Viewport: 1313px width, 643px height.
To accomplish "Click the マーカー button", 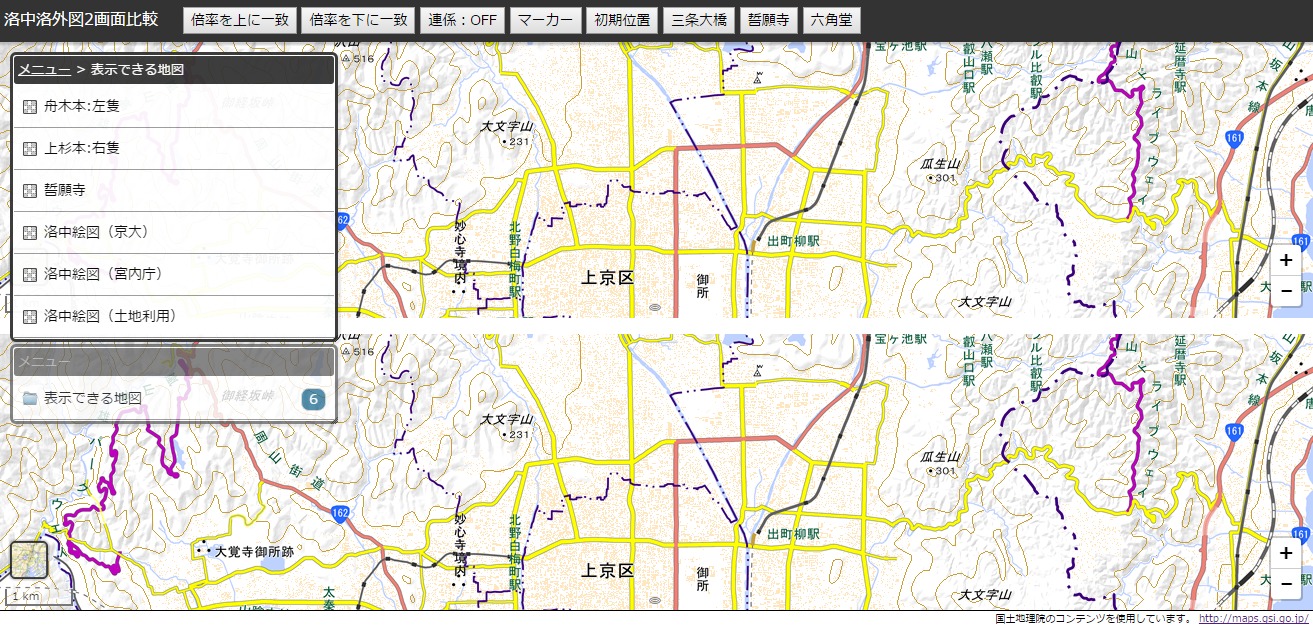I will pyautogui.click(x=545, y=20).
